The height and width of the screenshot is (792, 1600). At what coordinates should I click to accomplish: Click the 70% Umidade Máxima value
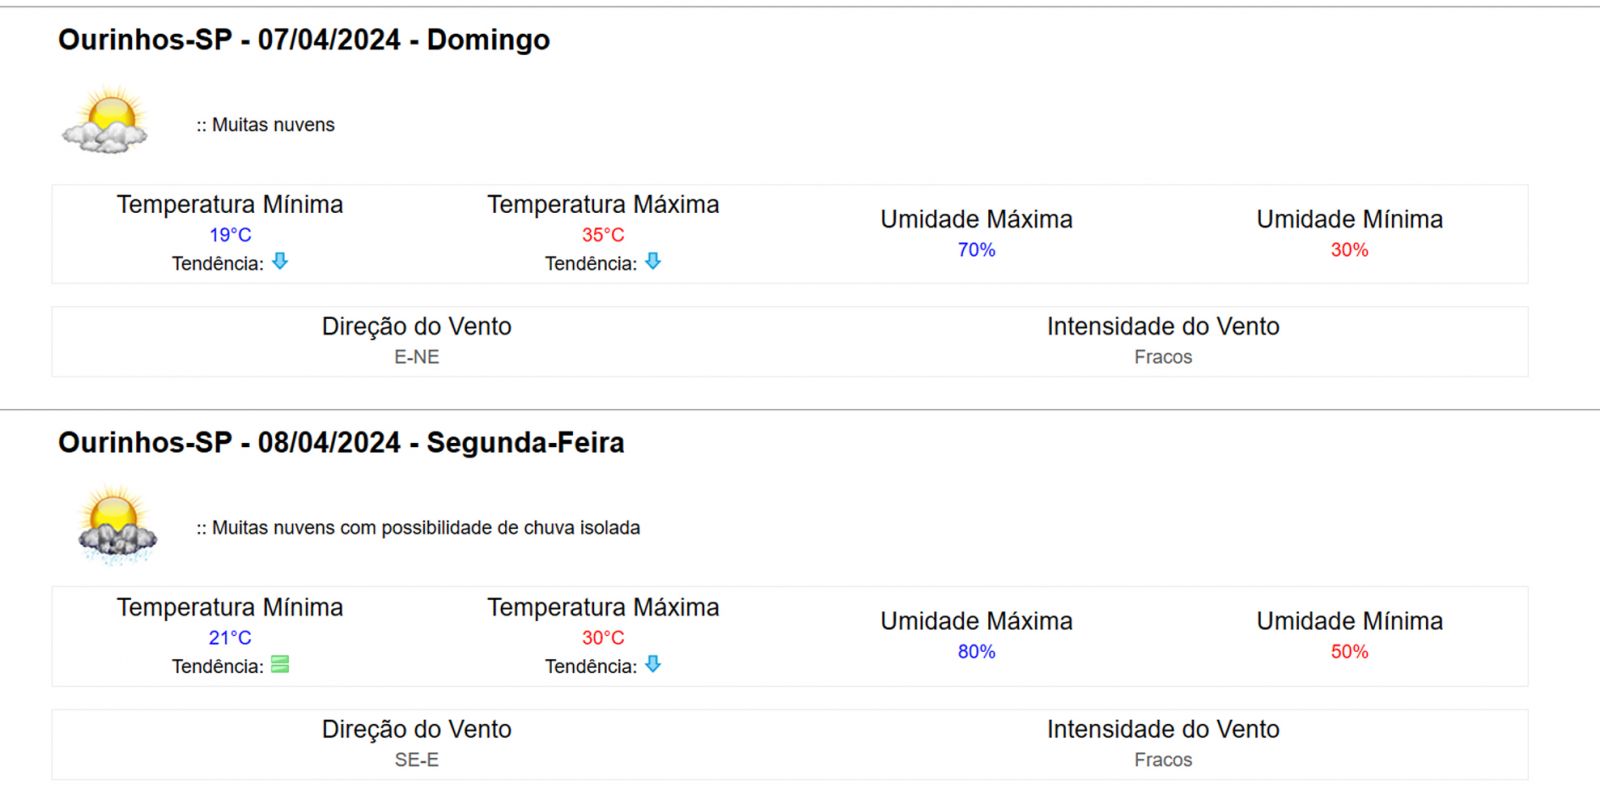[977, 250]
